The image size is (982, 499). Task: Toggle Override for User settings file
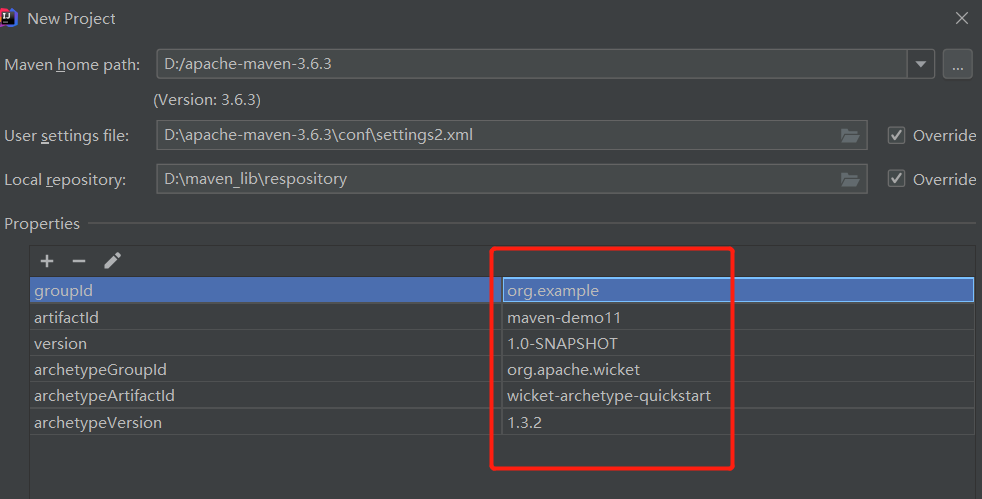point(896,135)
